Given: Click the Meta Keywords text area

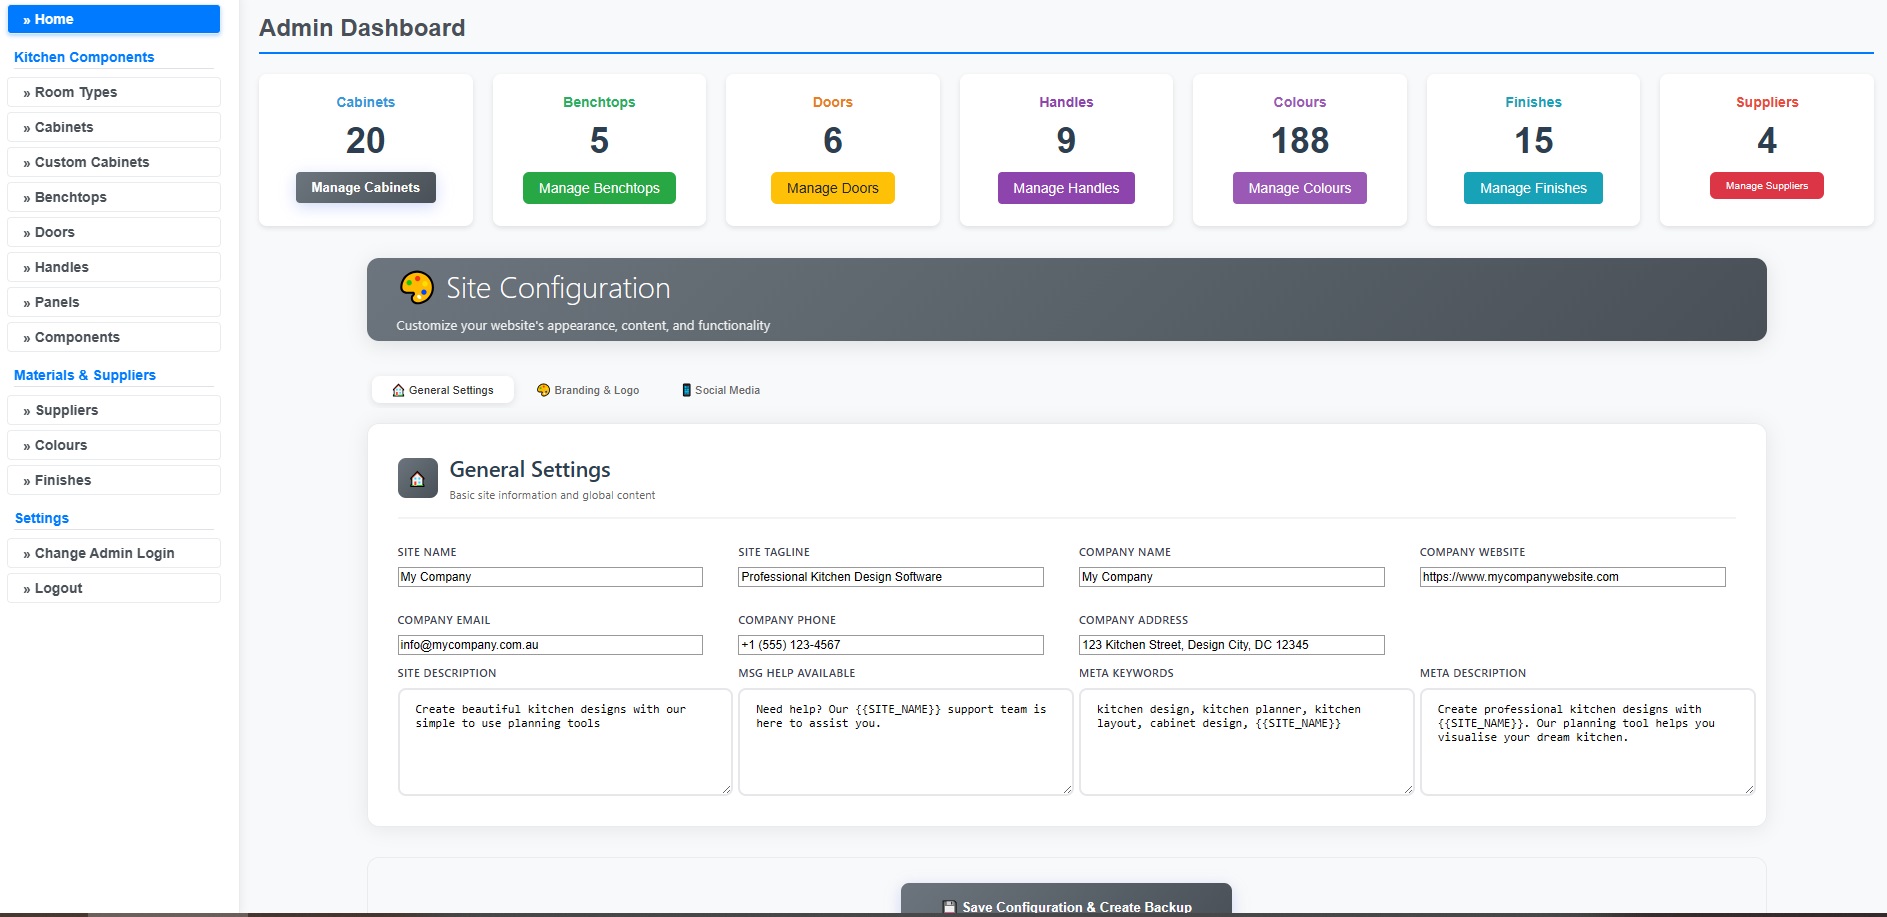Looking at the screenshot, I should (1246, 742).
